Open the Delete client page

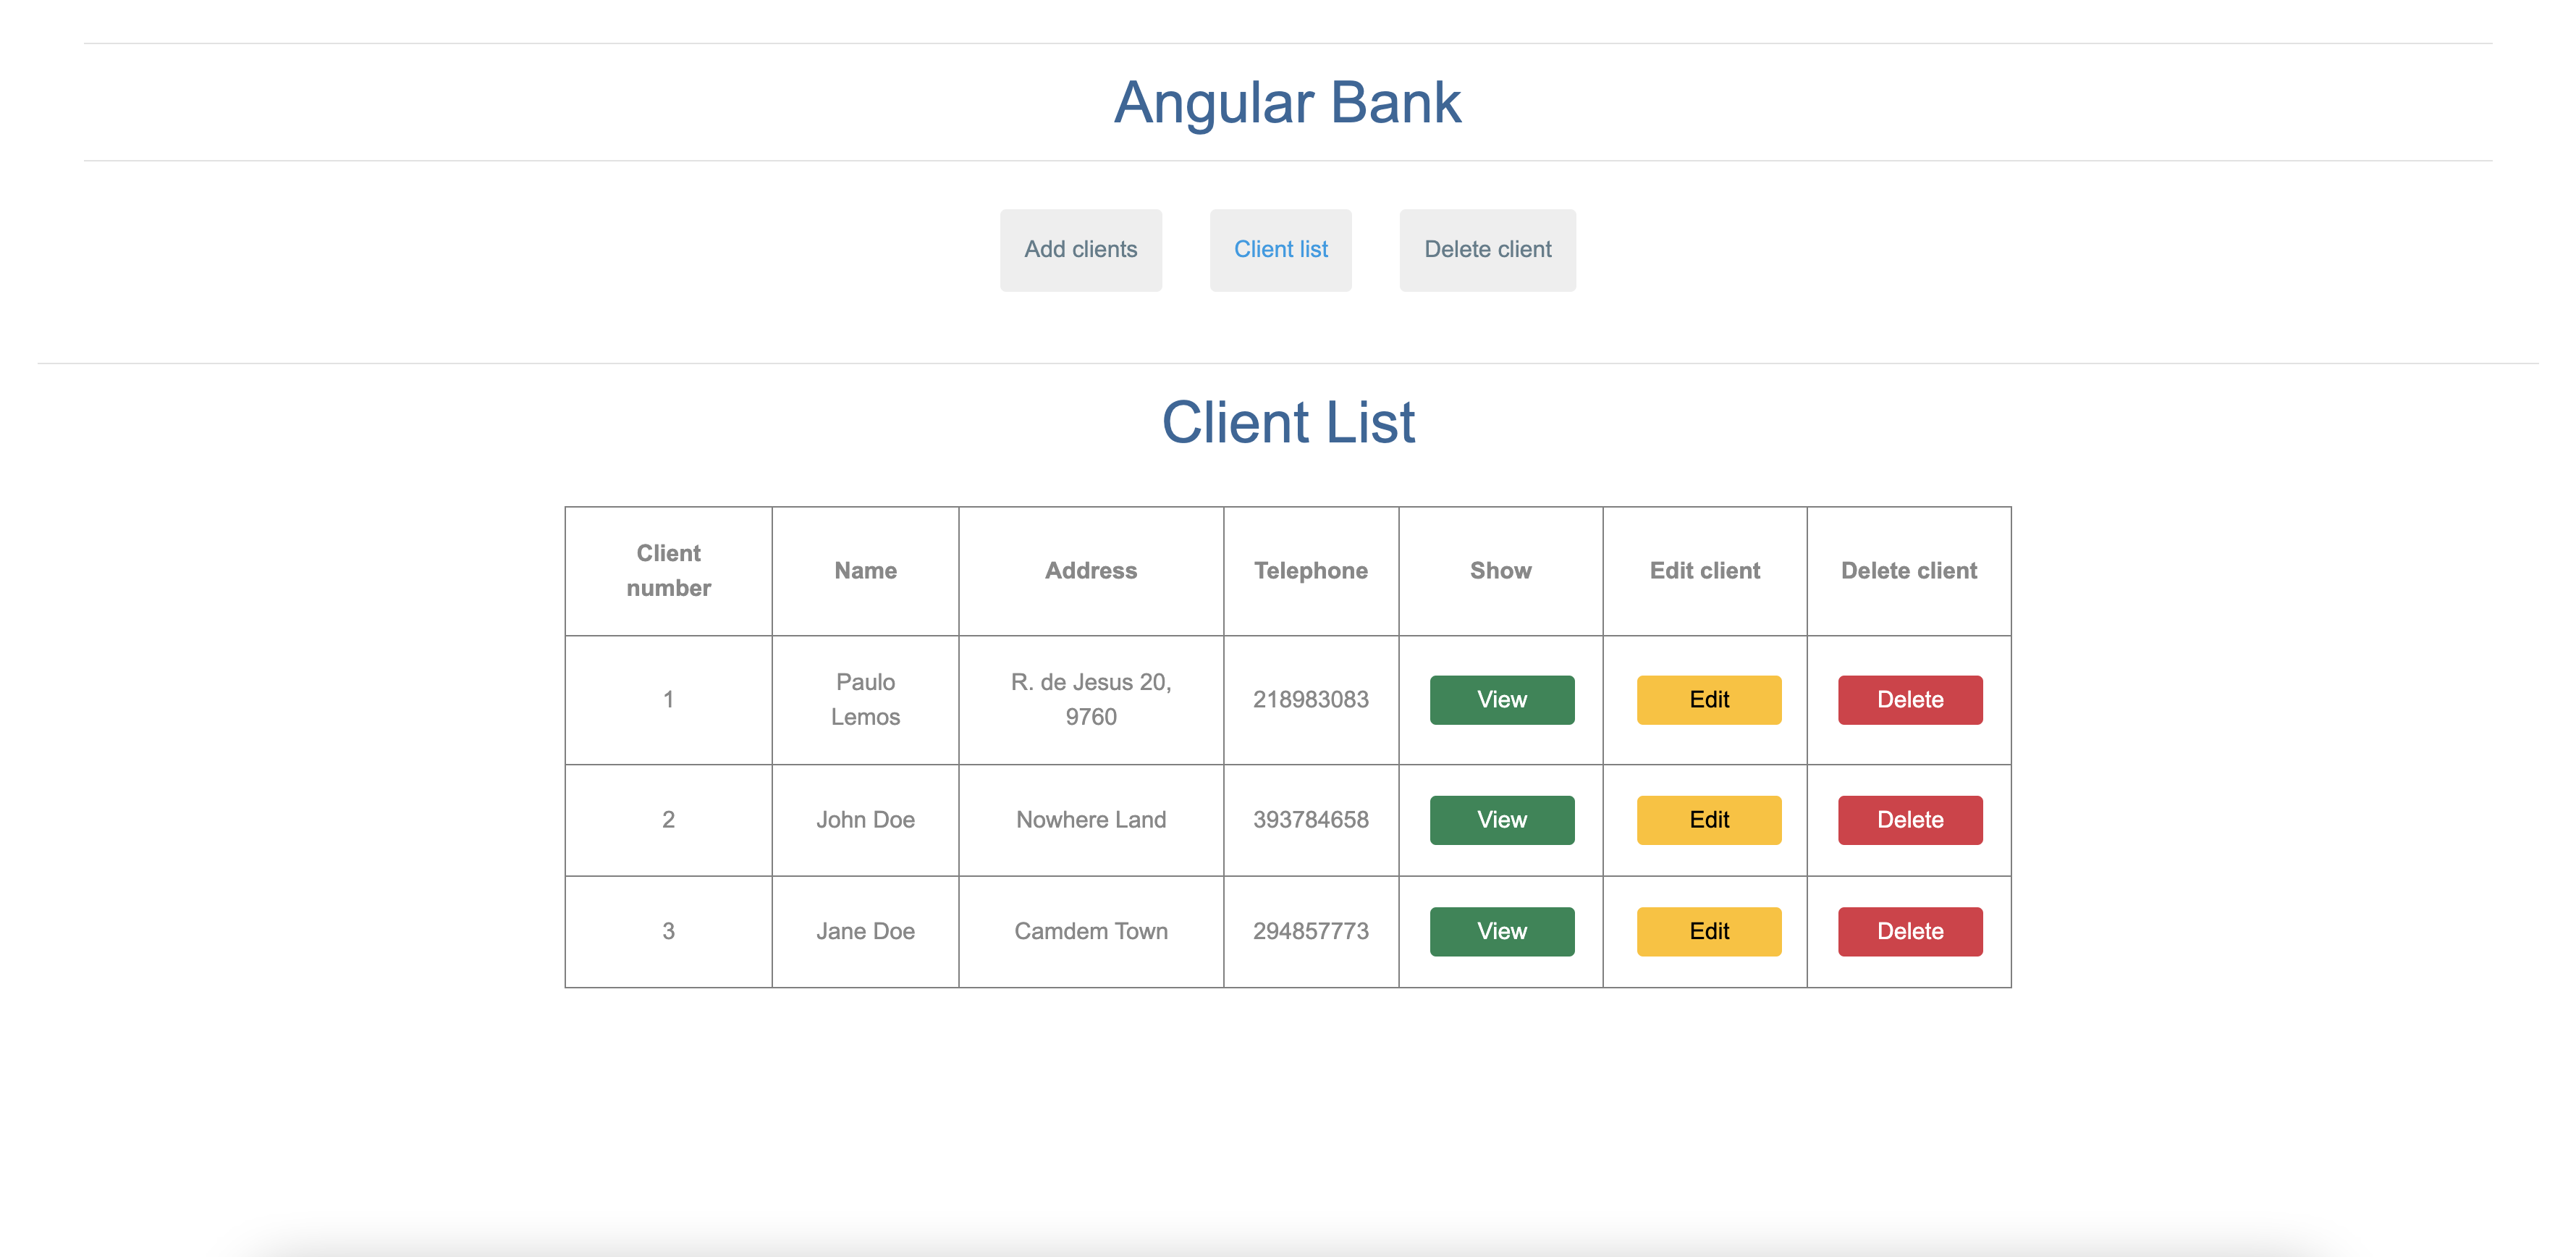[1487, 249]
